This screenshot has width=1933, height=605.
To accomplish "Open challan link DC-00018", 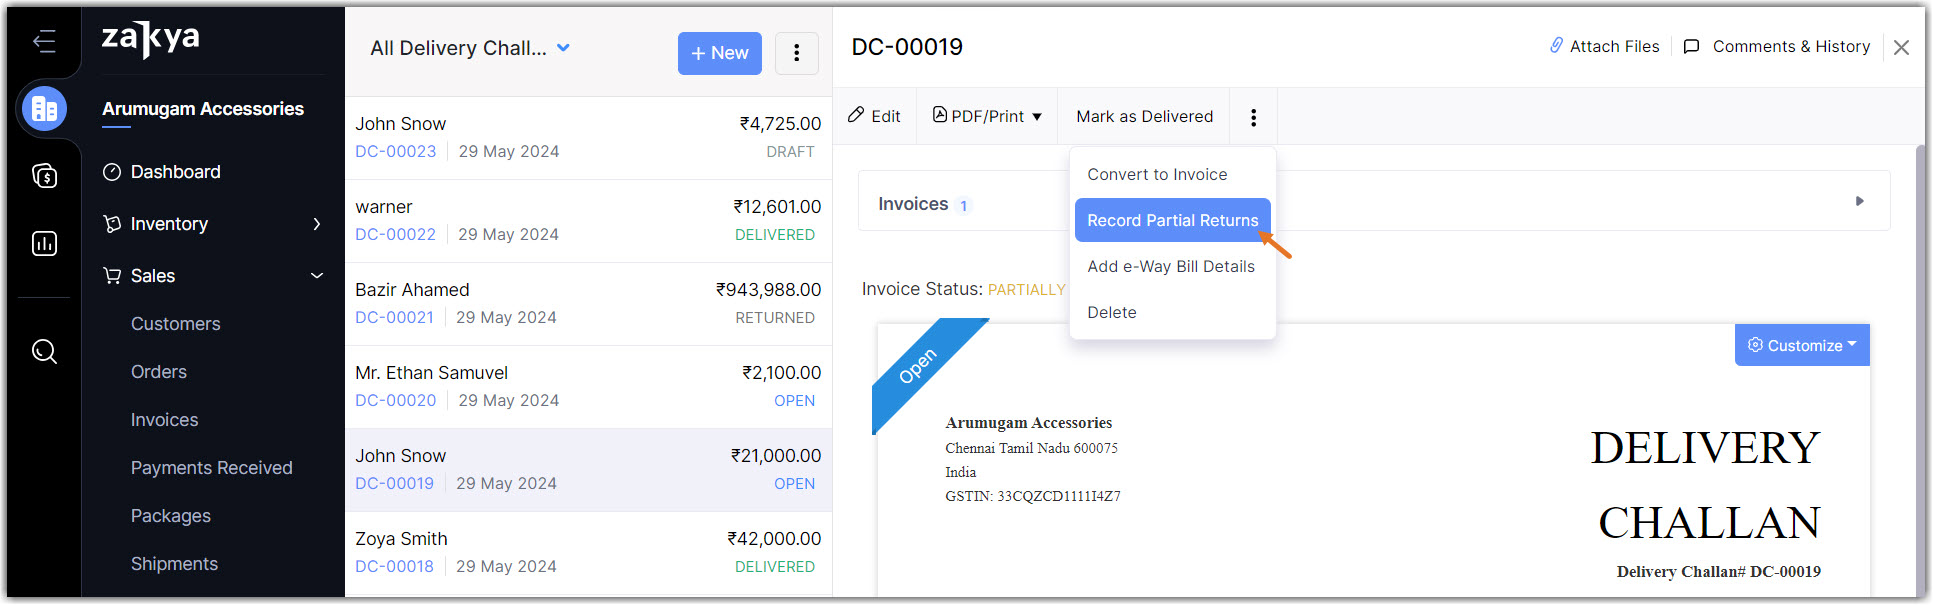I will (x=395, y=566).
